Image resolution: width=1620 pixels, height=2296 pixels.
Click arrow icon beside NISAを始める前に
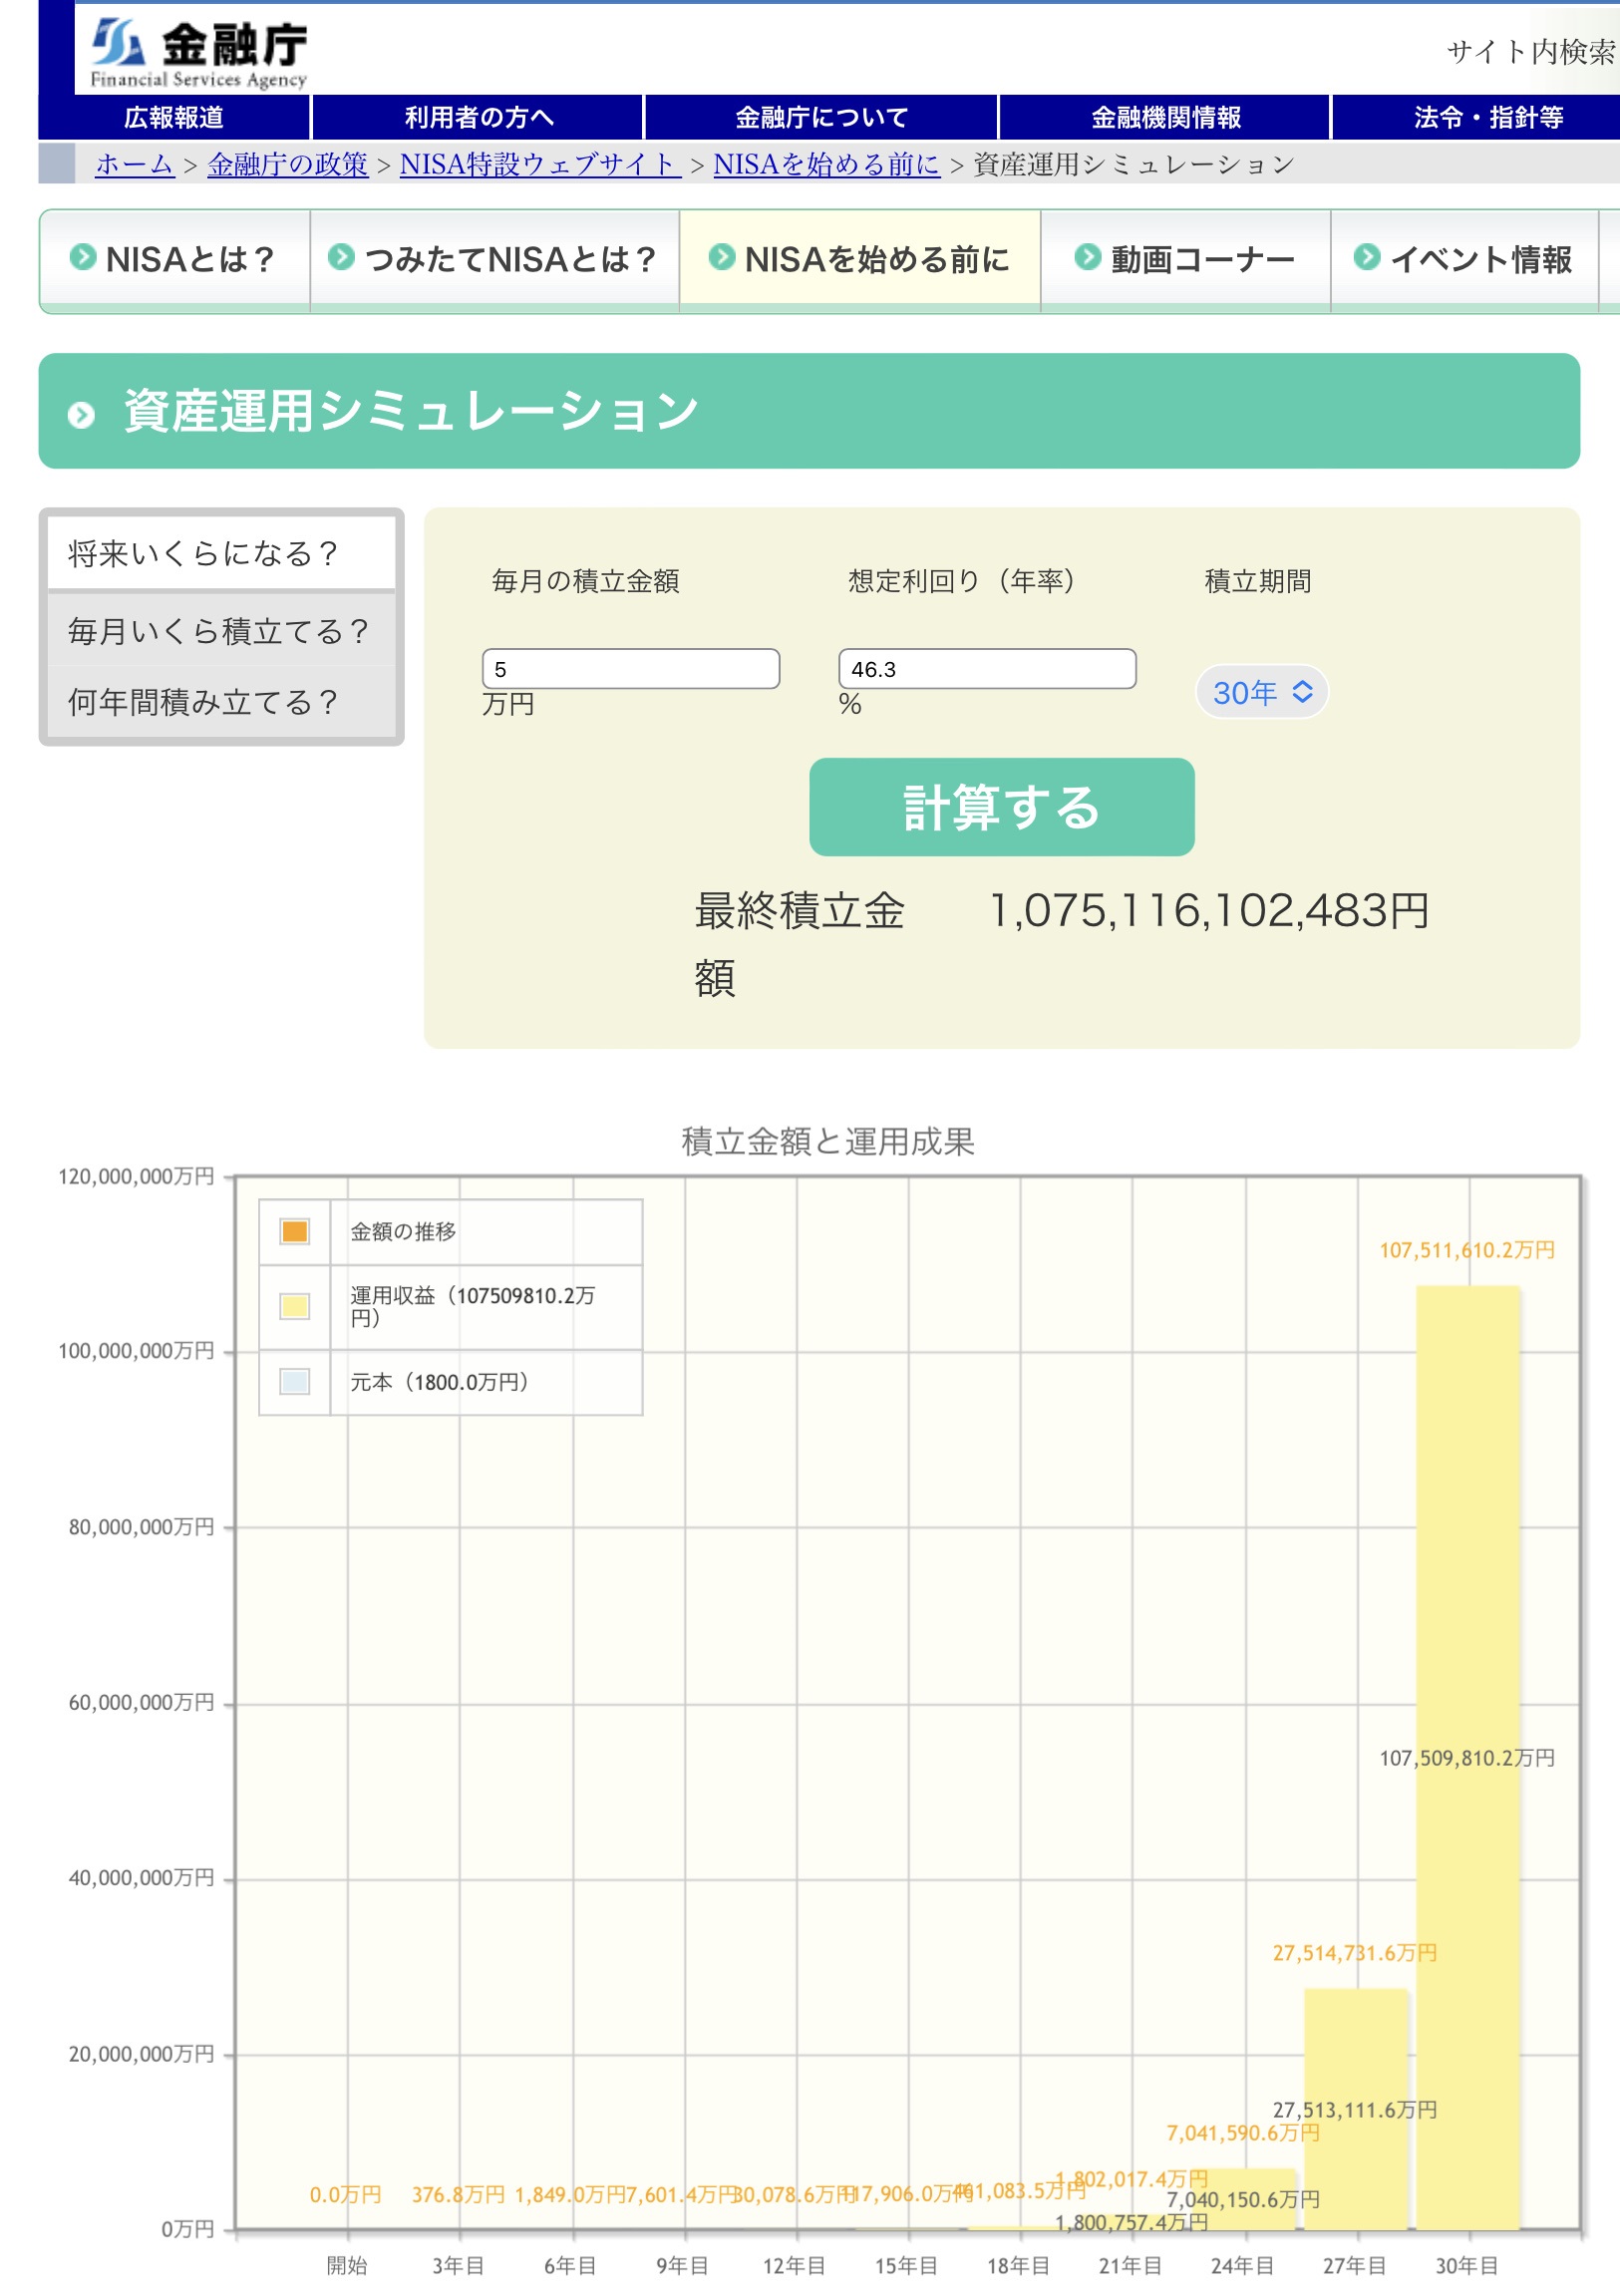click(x=721, y=257)
